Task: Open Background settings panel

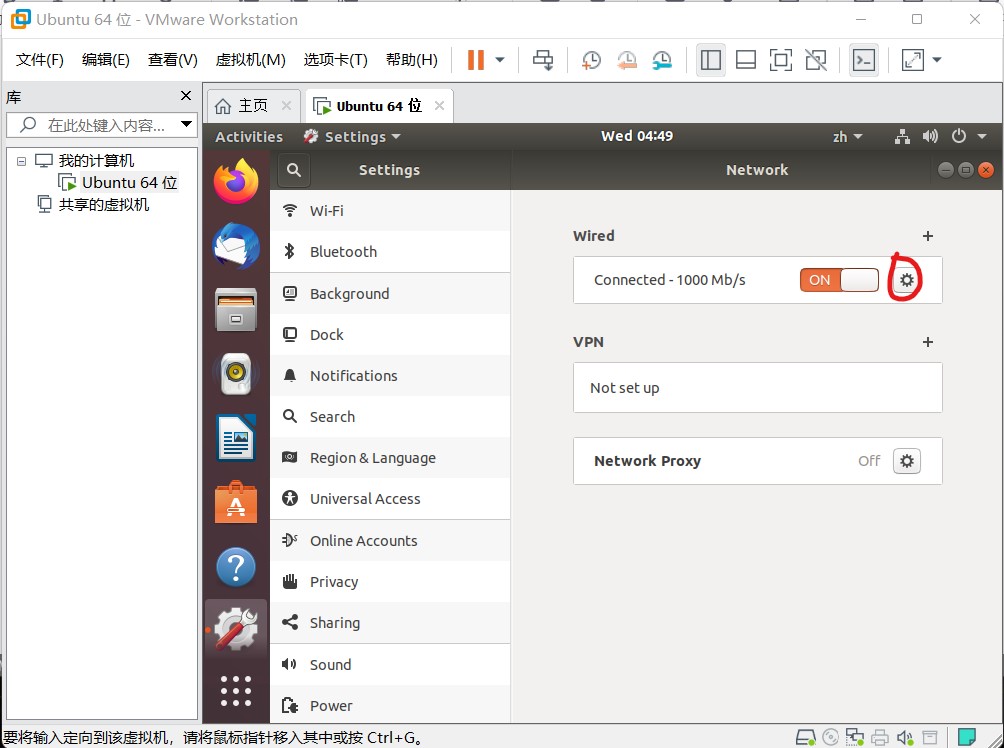Action: pos(390,294)
